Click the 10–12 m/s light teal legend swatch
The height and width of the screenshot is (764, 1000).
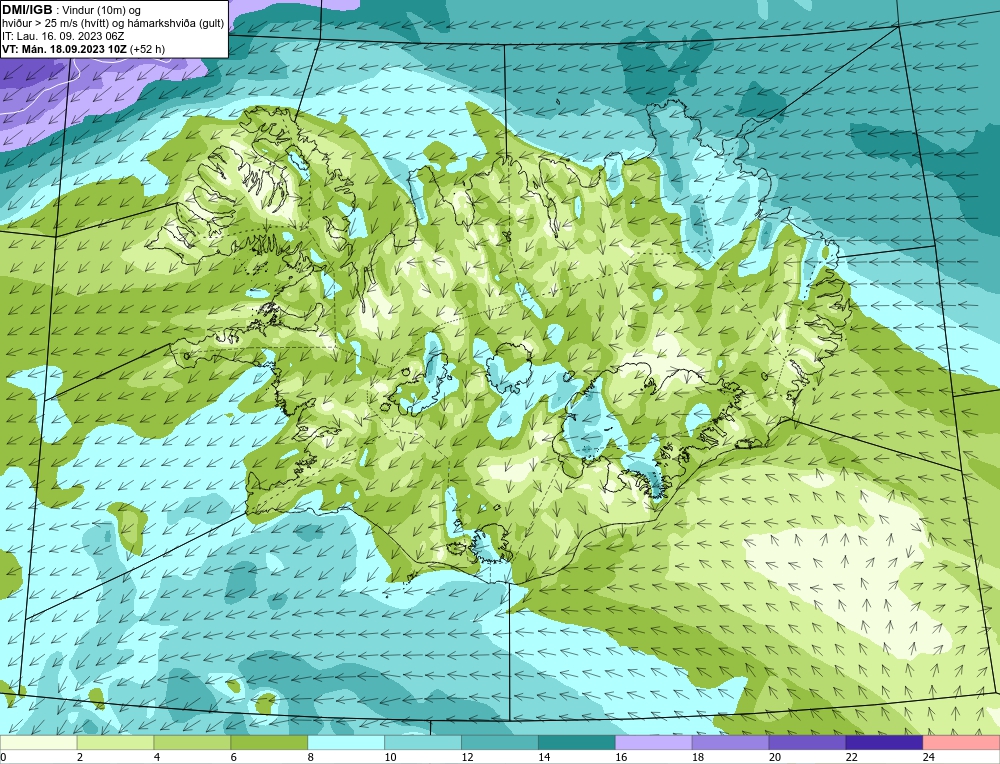(423, 743)
